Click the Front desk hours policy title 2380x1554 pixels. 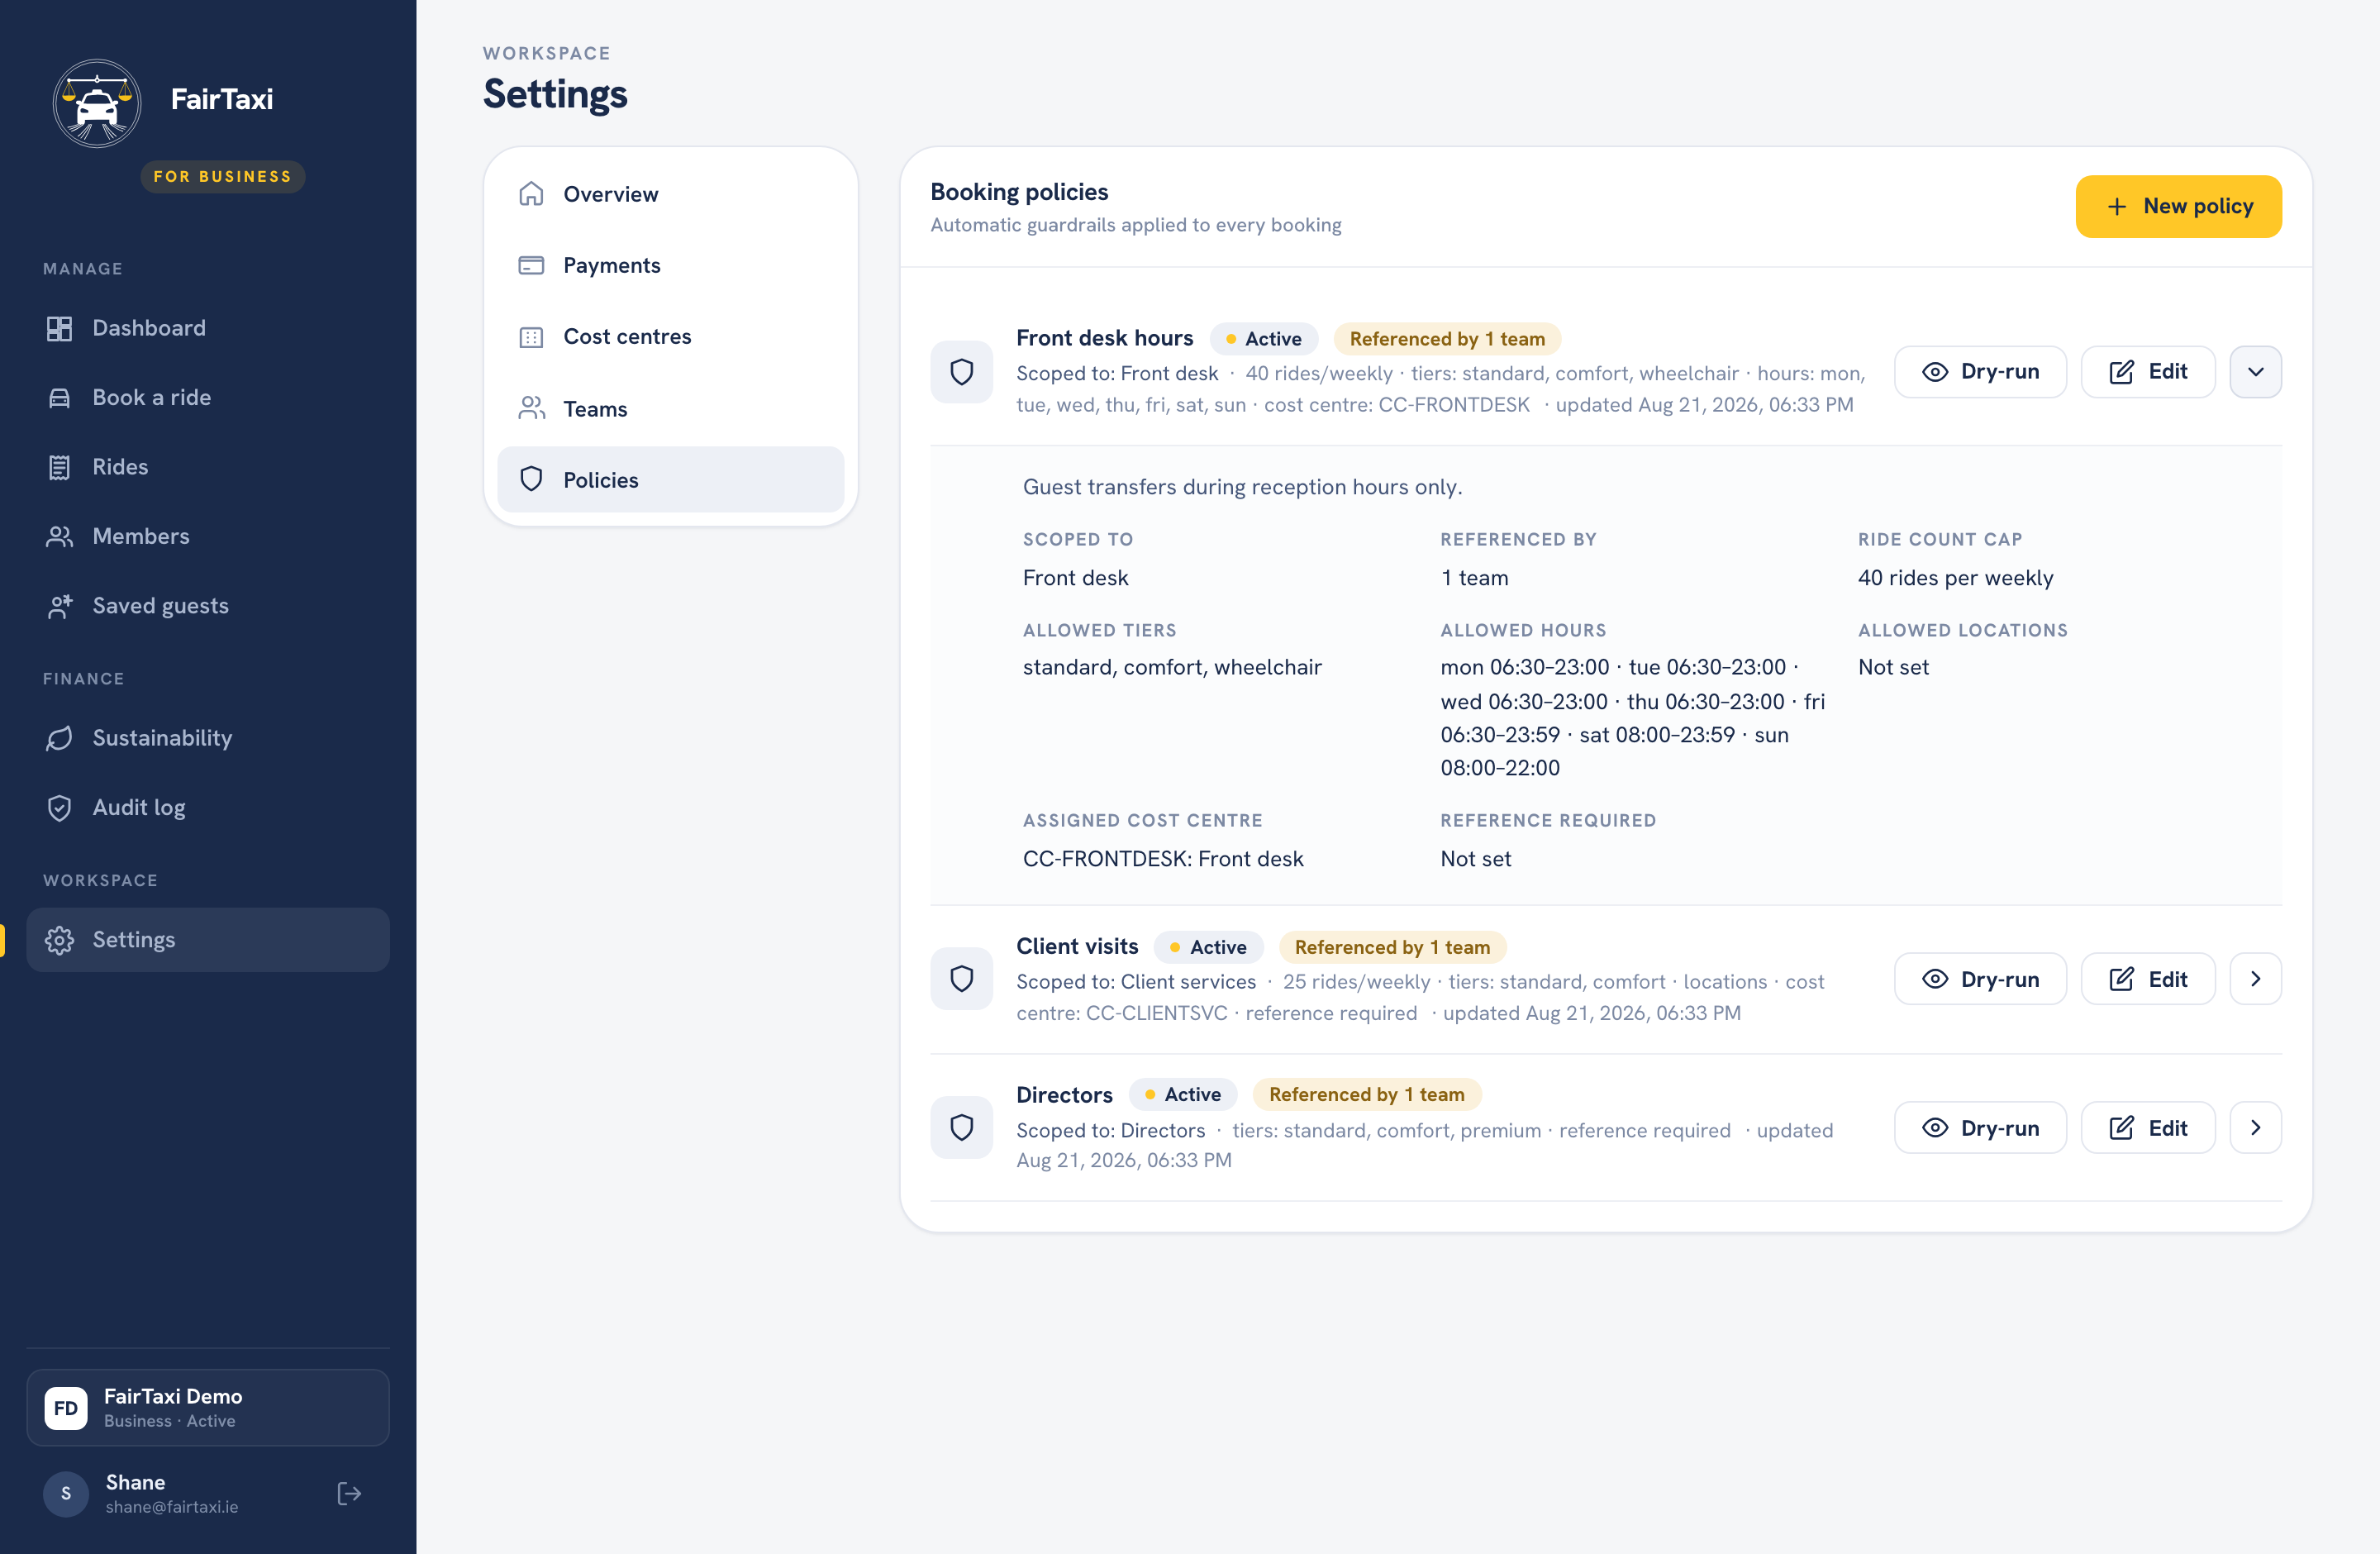point(1104,338)
